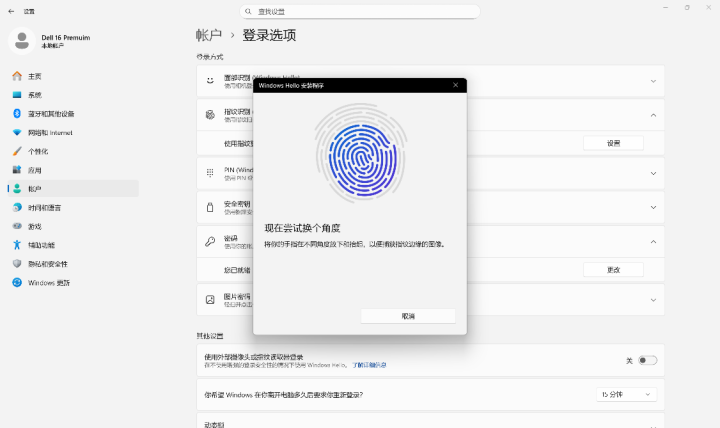Image resolution: width=720 pixels, height=428 pixels.
Task: Open 蓝牙和其他设备 via its Bluetooth icon
Action: [17, 113]
